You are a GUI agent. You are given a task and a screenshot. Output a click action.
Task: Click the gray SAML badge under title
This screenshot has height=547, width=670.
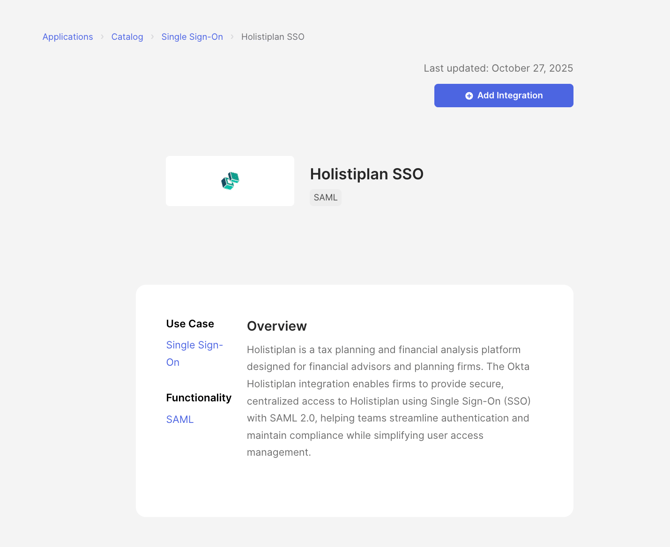(326, 198)
